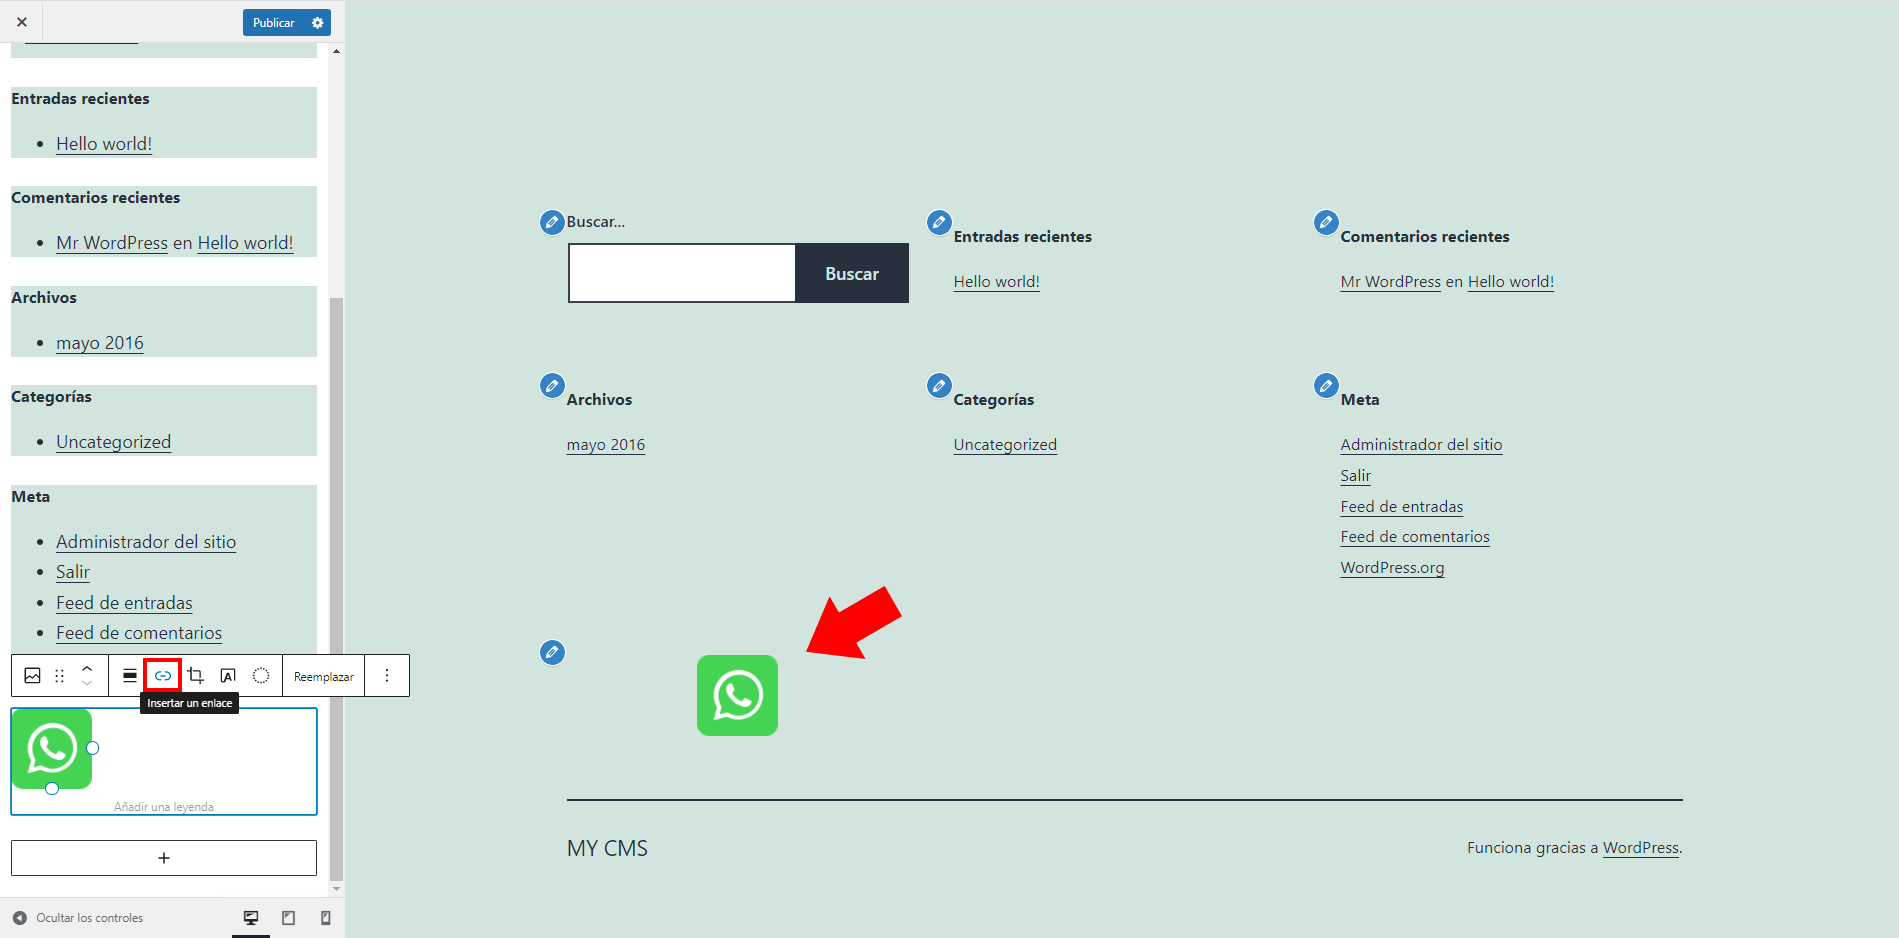Switch to tablet preview mode
This screenshot has width=1899, height=938.
288,918
